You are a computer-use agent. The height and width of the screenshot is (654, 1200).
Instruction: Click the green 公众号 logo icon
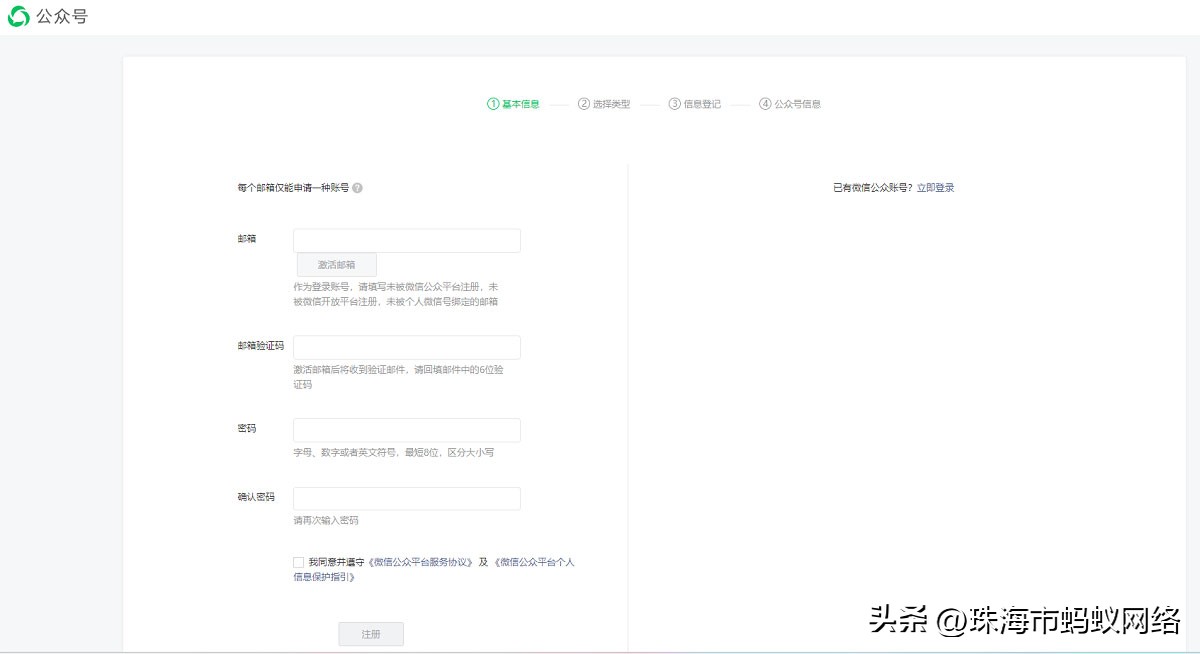[x=19, y=17]
